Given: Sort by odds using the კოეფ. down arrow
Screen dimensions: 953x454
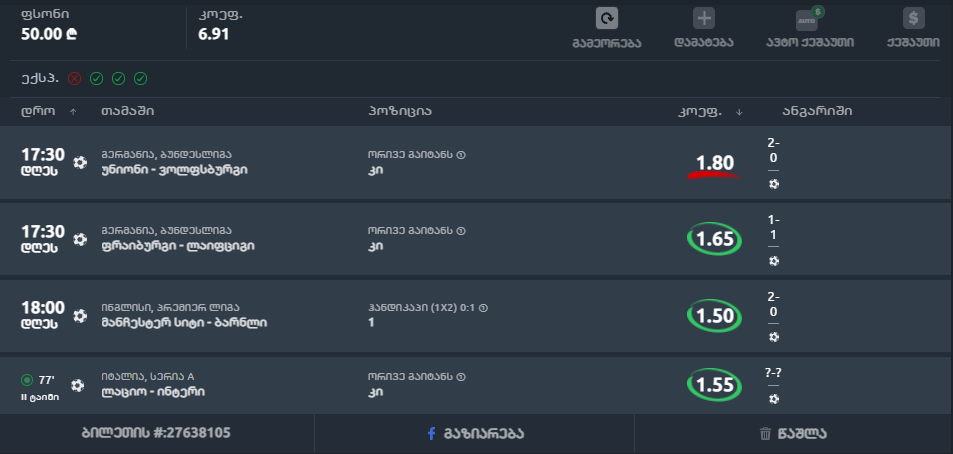Looking at the screenshot, I should [739, 111].
